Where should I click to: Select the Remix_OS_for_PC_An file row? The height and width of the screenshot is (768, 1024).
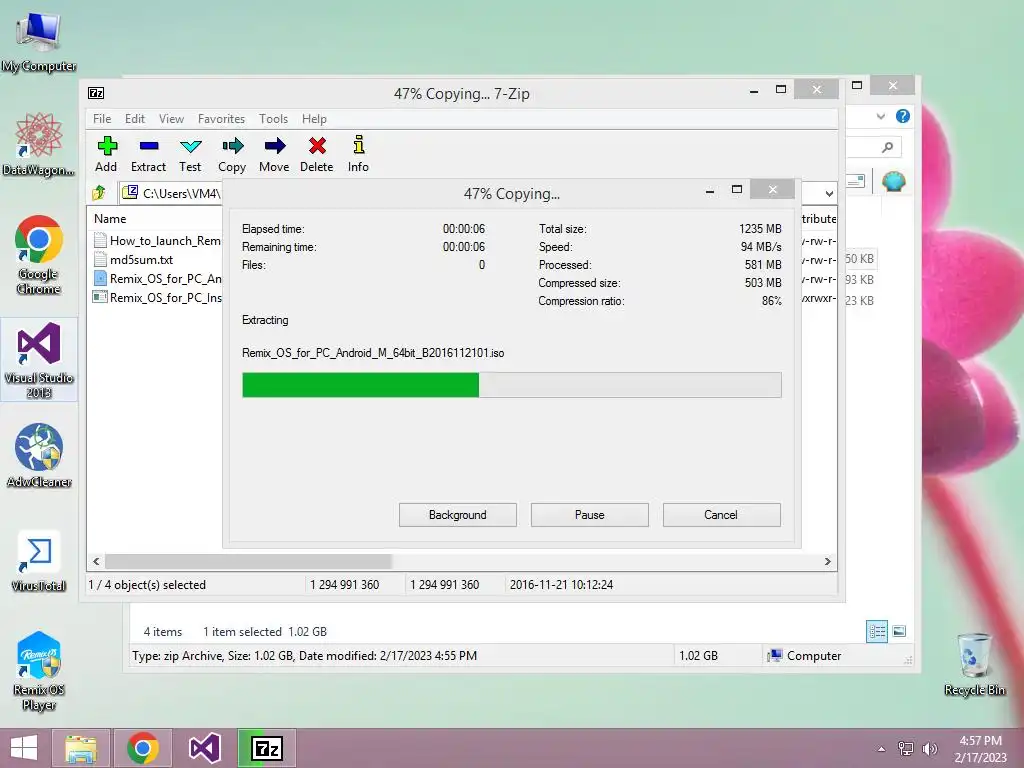click(x=157, y=278)
